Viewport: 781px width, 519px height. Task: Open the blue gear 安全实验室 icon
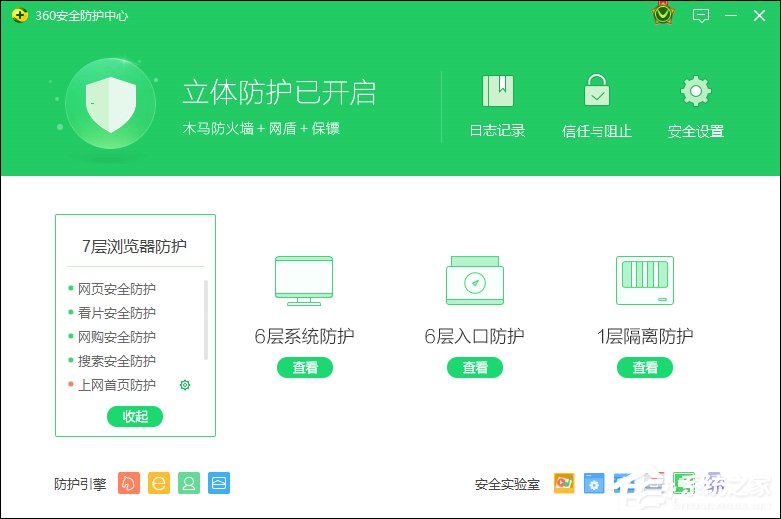(594, 484)
